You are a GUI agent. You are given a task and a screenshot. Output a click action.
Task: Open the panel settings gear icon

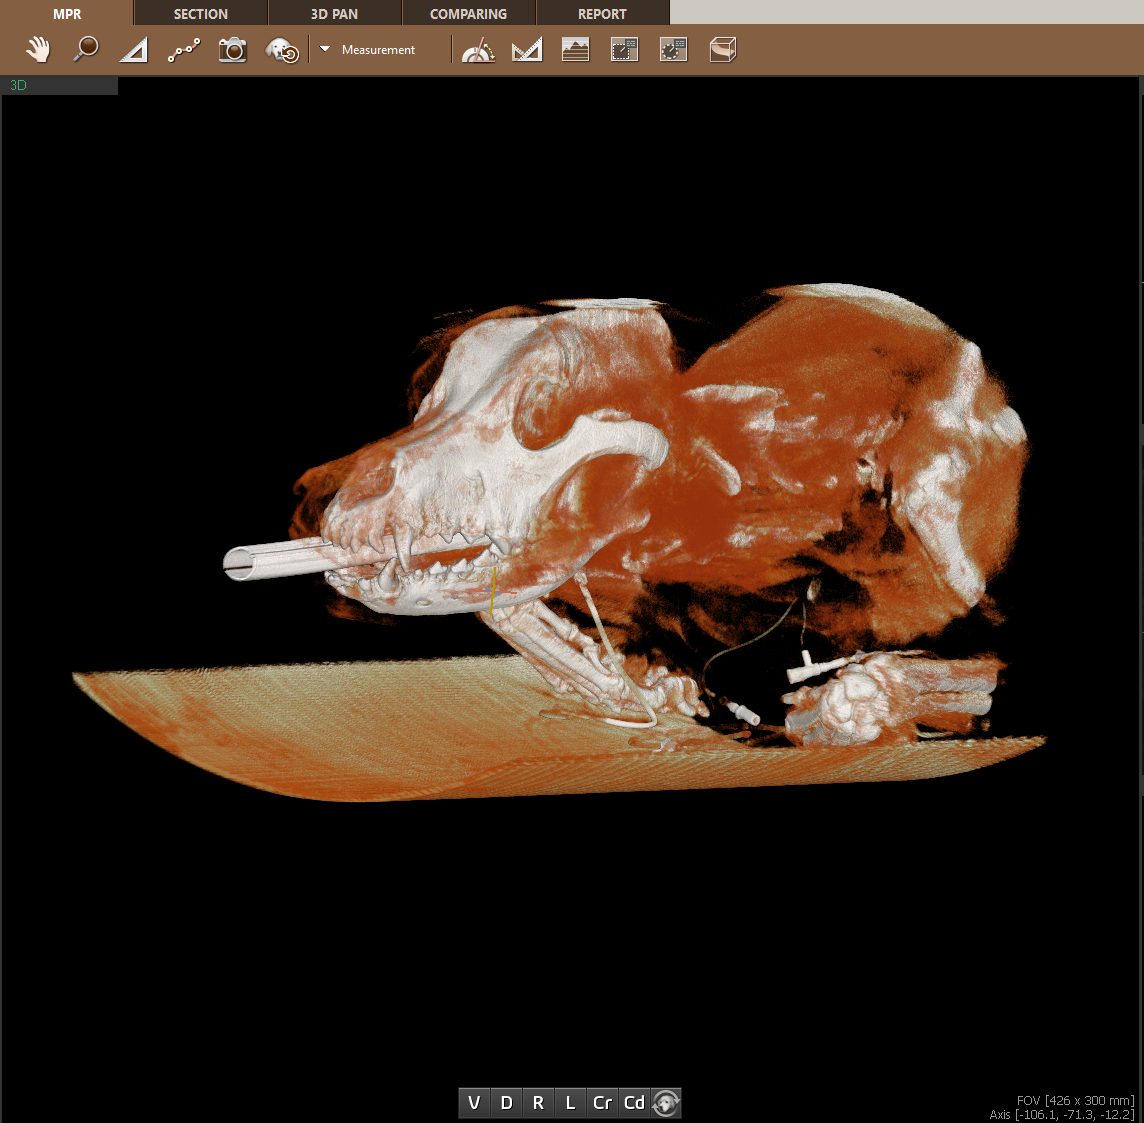tap(674, 49)
